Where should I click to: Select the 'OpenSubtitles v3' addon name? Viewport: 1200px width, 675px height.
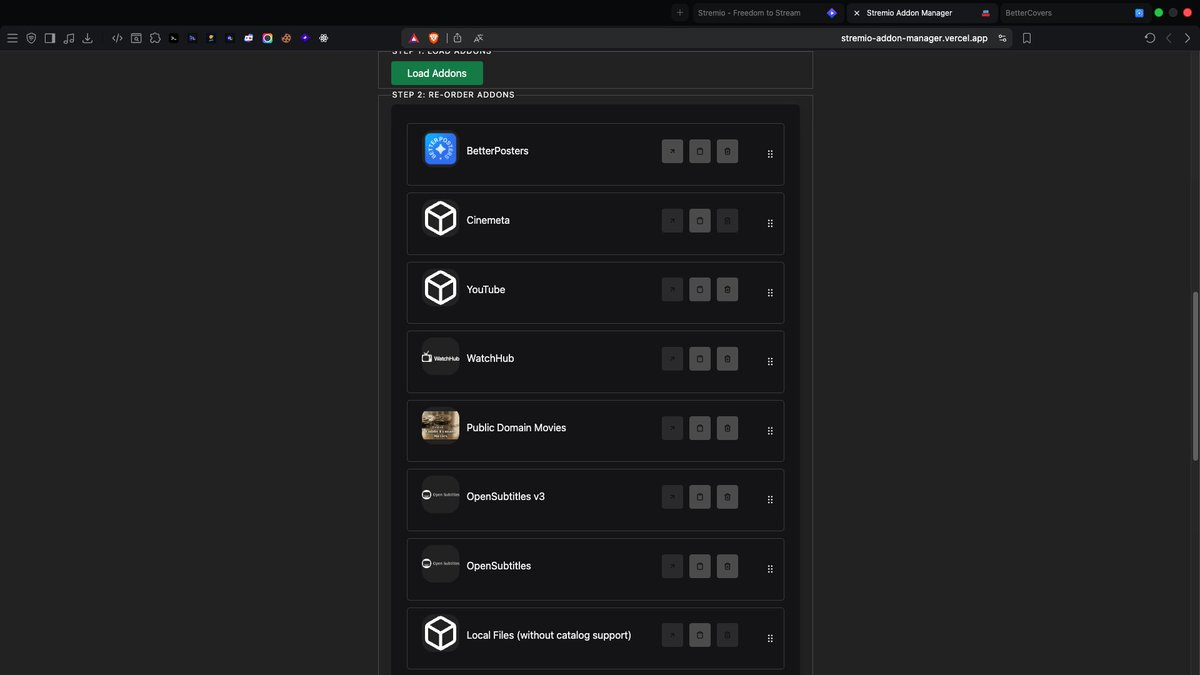coord(506,496)
